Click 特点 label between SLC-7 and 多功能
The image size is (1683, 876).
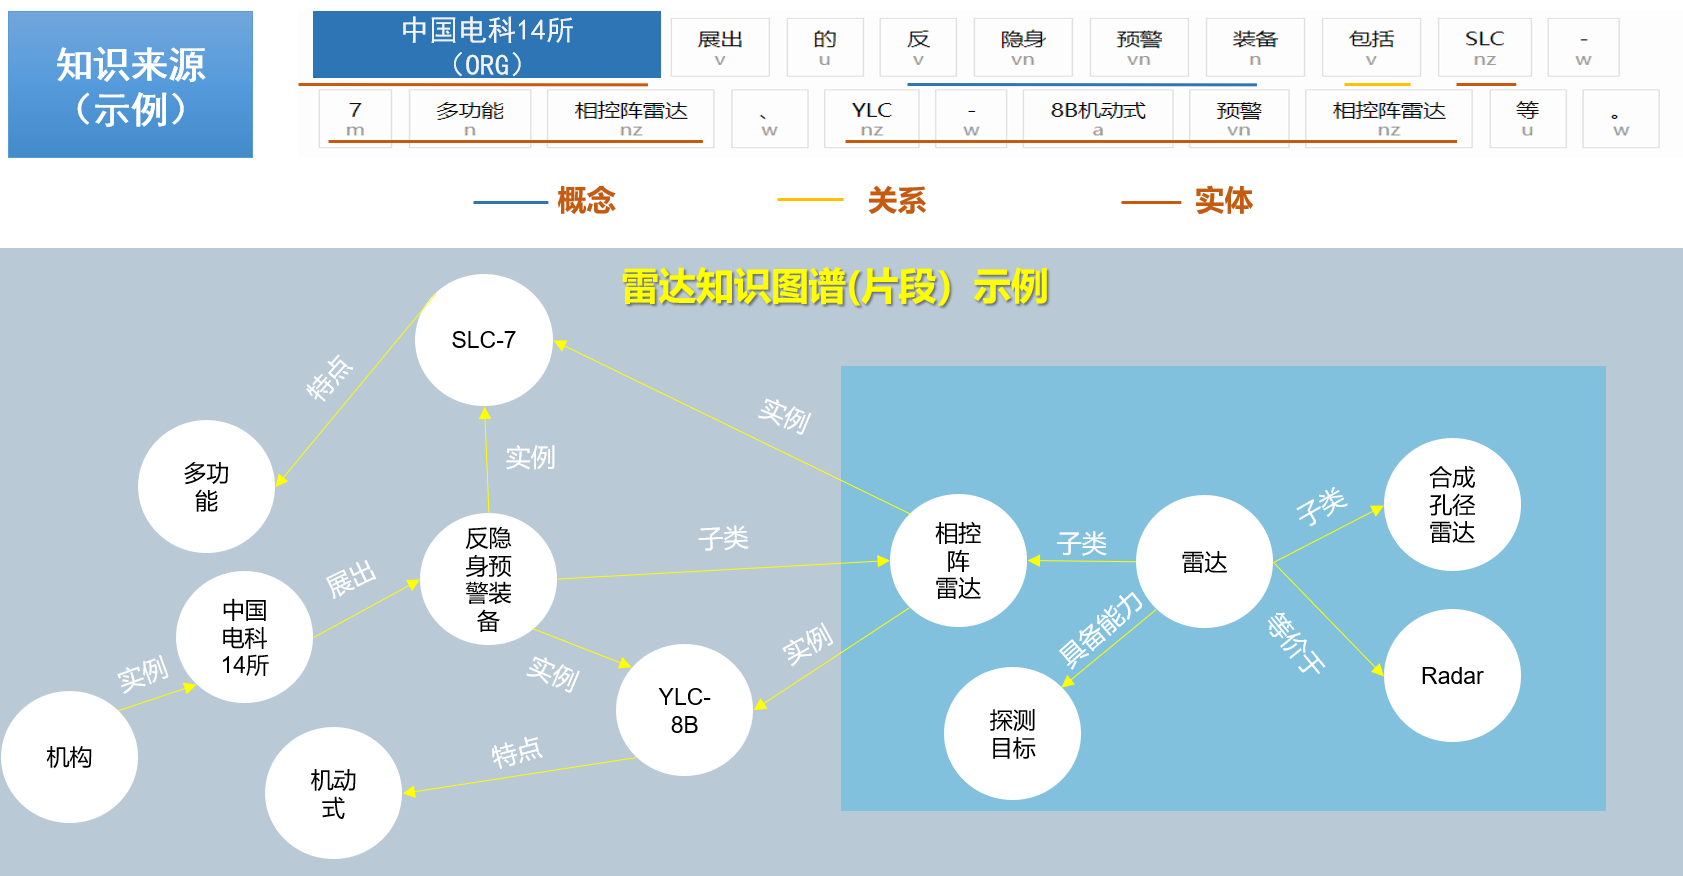coord(330,378)
